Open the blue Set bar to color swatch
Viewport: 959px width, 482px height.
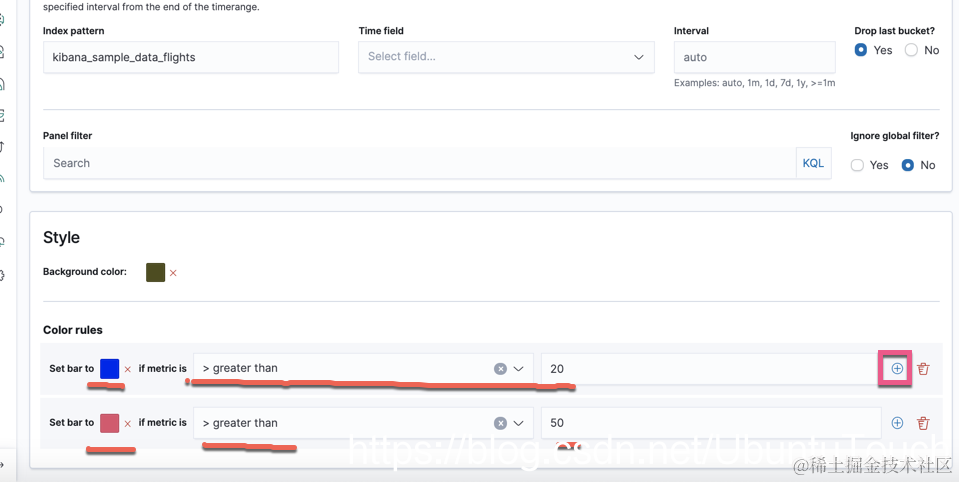109,369
